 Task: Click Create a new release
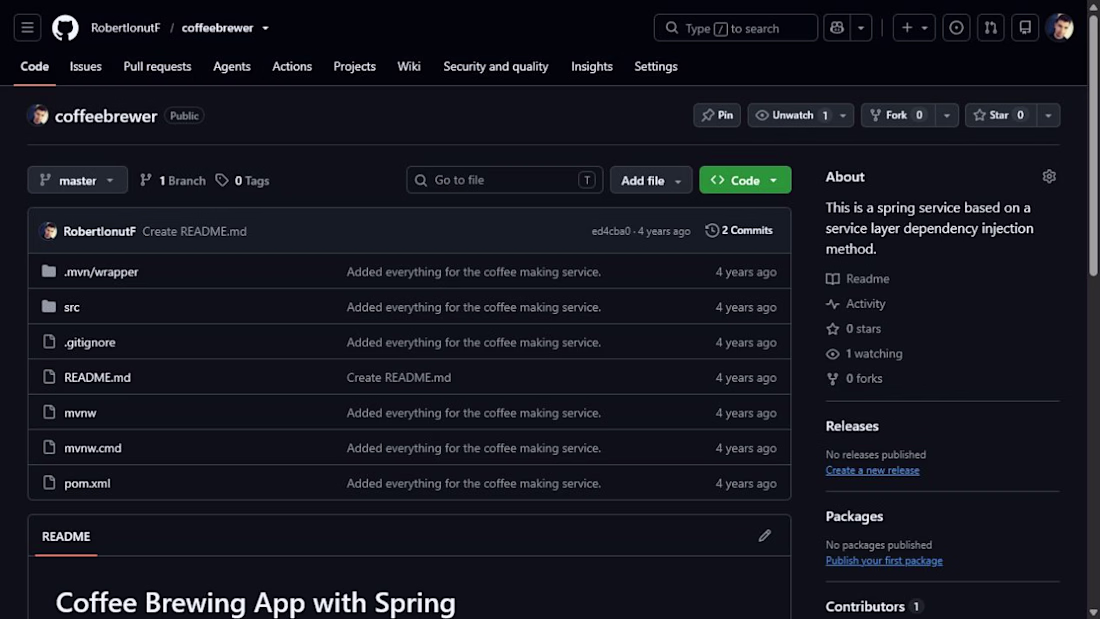click(872, 470)
